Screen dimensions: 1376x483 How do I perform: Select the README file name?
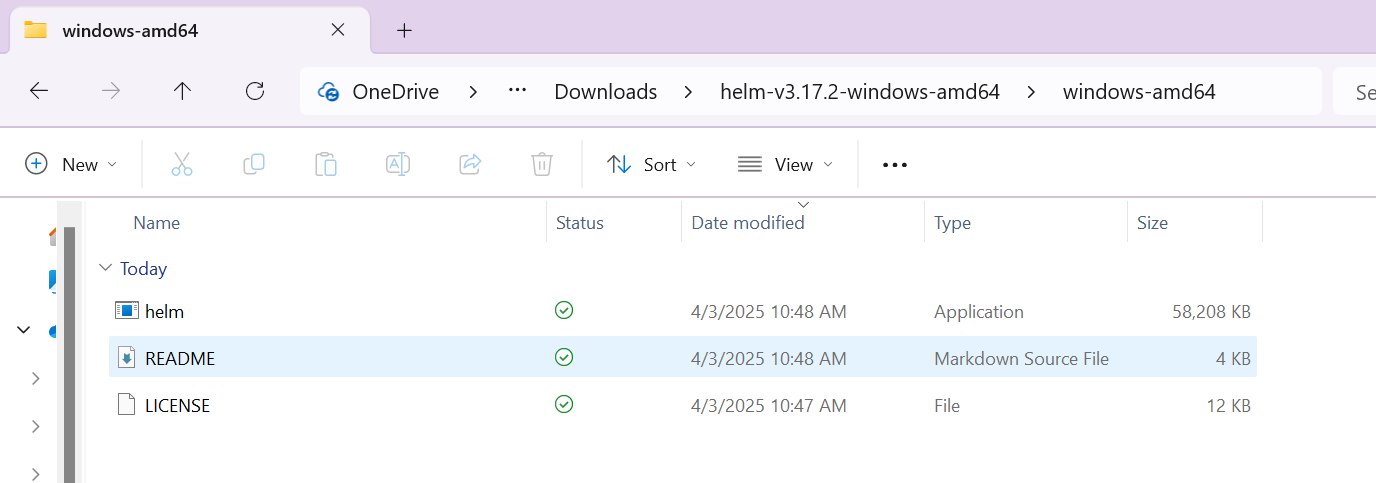coord(180,358)
